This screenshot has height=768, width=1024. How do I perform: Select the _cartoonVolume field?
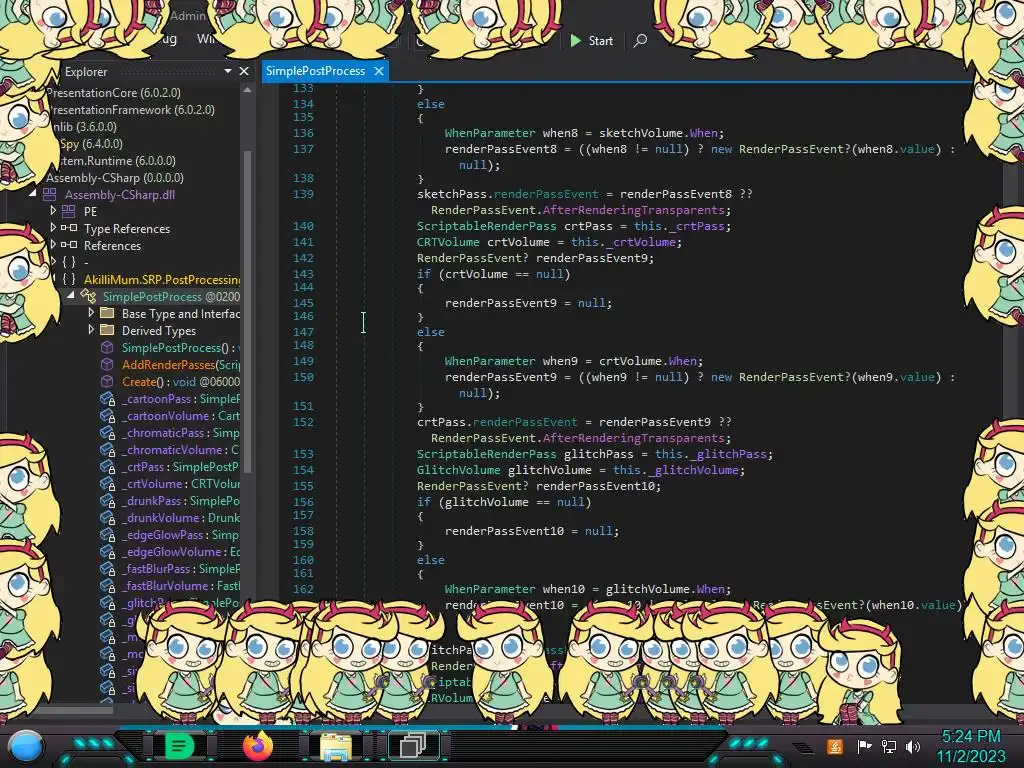180,416
